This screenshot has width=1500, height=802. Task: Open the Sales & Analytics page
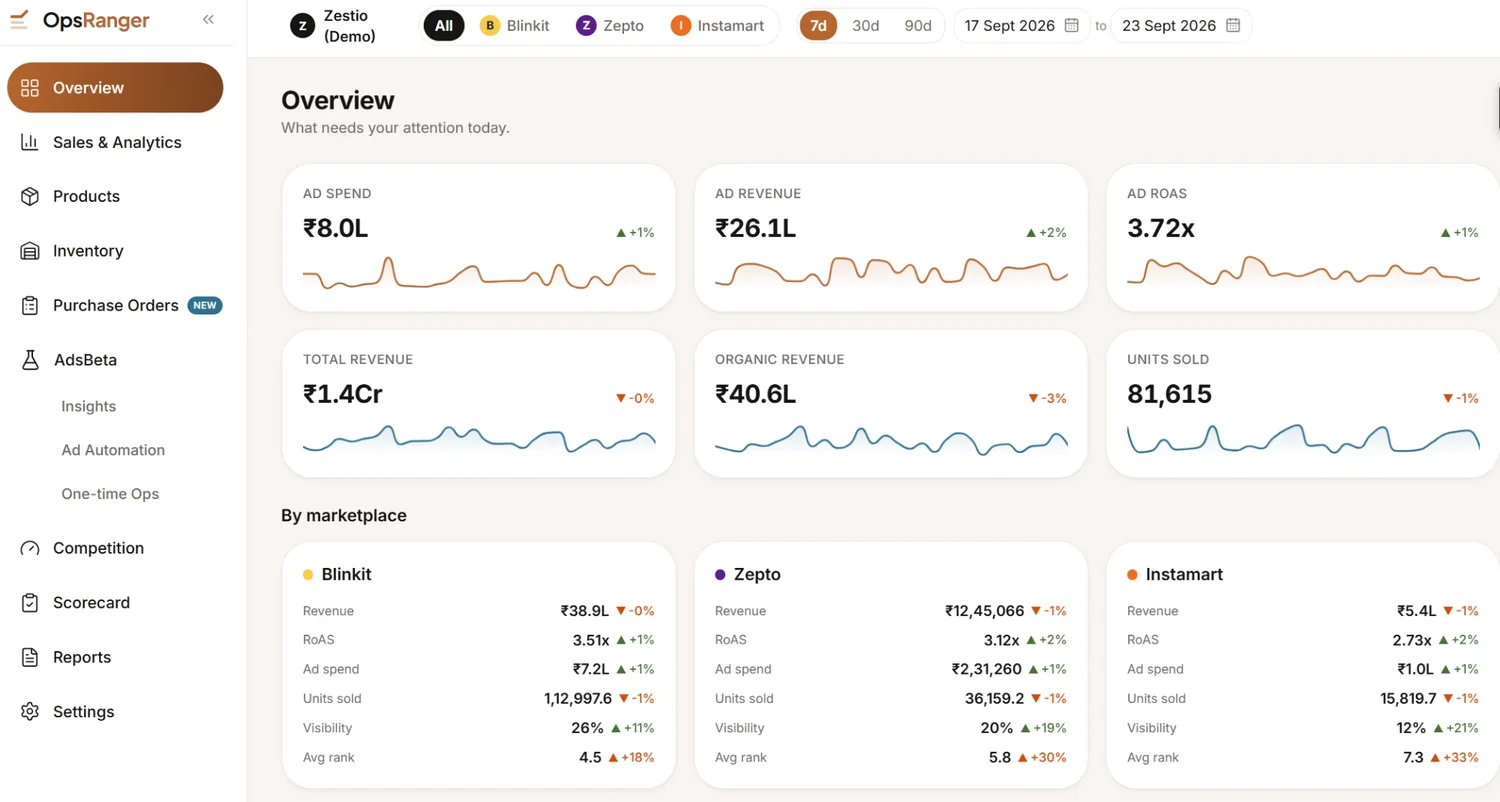coord(115,142)
